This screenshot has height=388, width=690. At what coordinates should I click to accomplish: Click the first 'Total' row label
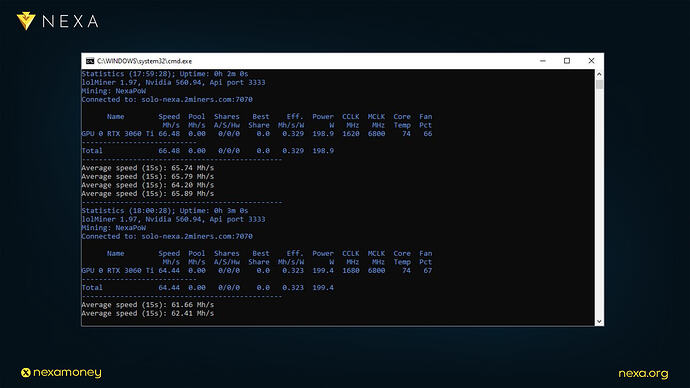pyautogui.click(x=92, y=151)
